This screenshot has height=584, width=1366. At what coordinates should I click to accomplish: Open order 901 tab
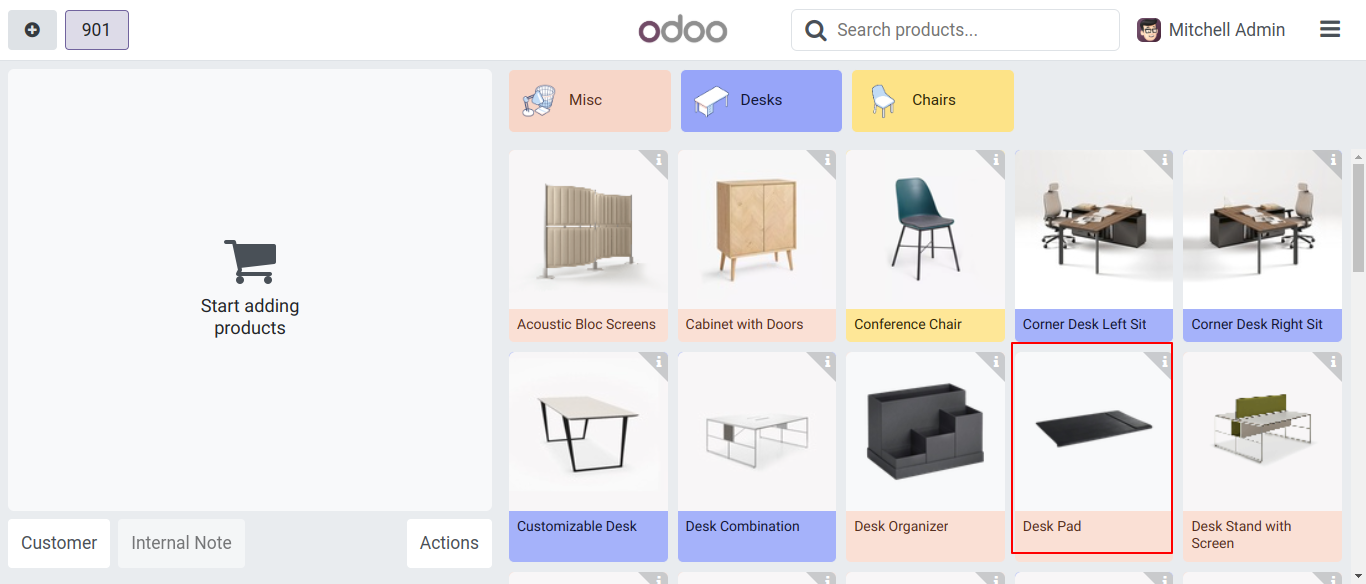click(96, 30)
